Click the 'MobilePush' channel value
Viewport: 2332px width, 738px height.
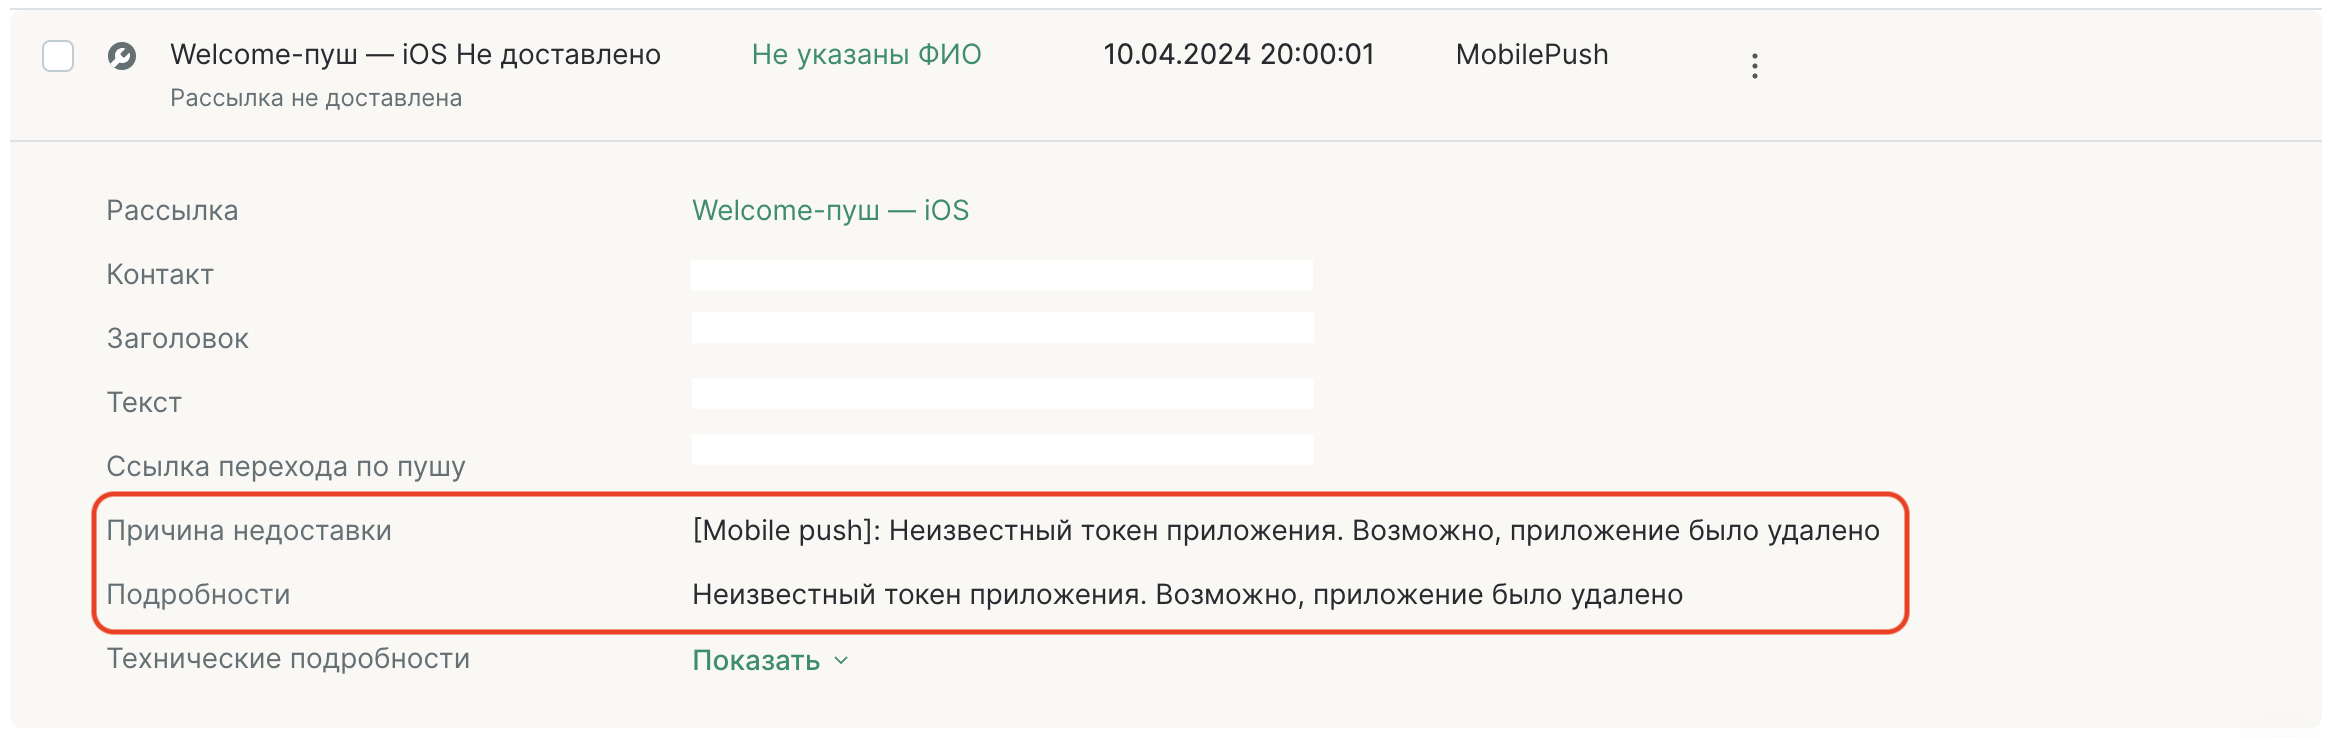(1532, 54)
